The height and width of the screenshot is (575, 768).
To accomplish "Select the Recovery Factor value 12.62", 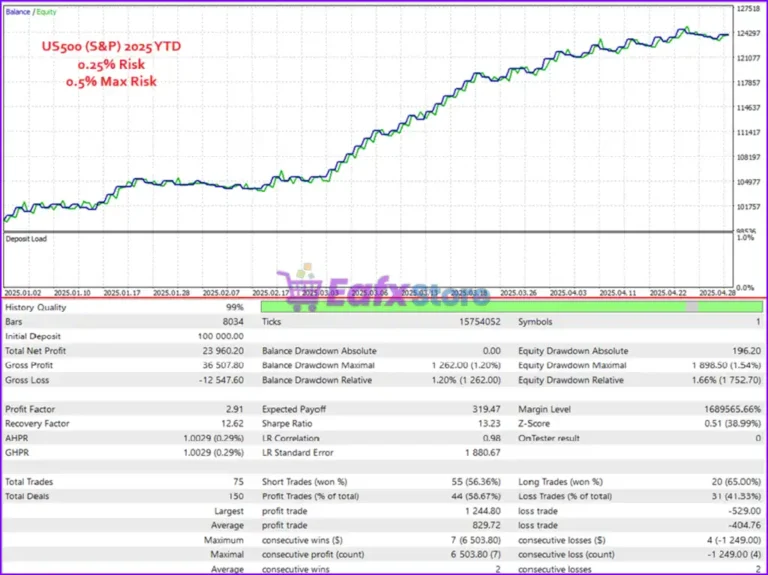I will (x=233, y=424).
